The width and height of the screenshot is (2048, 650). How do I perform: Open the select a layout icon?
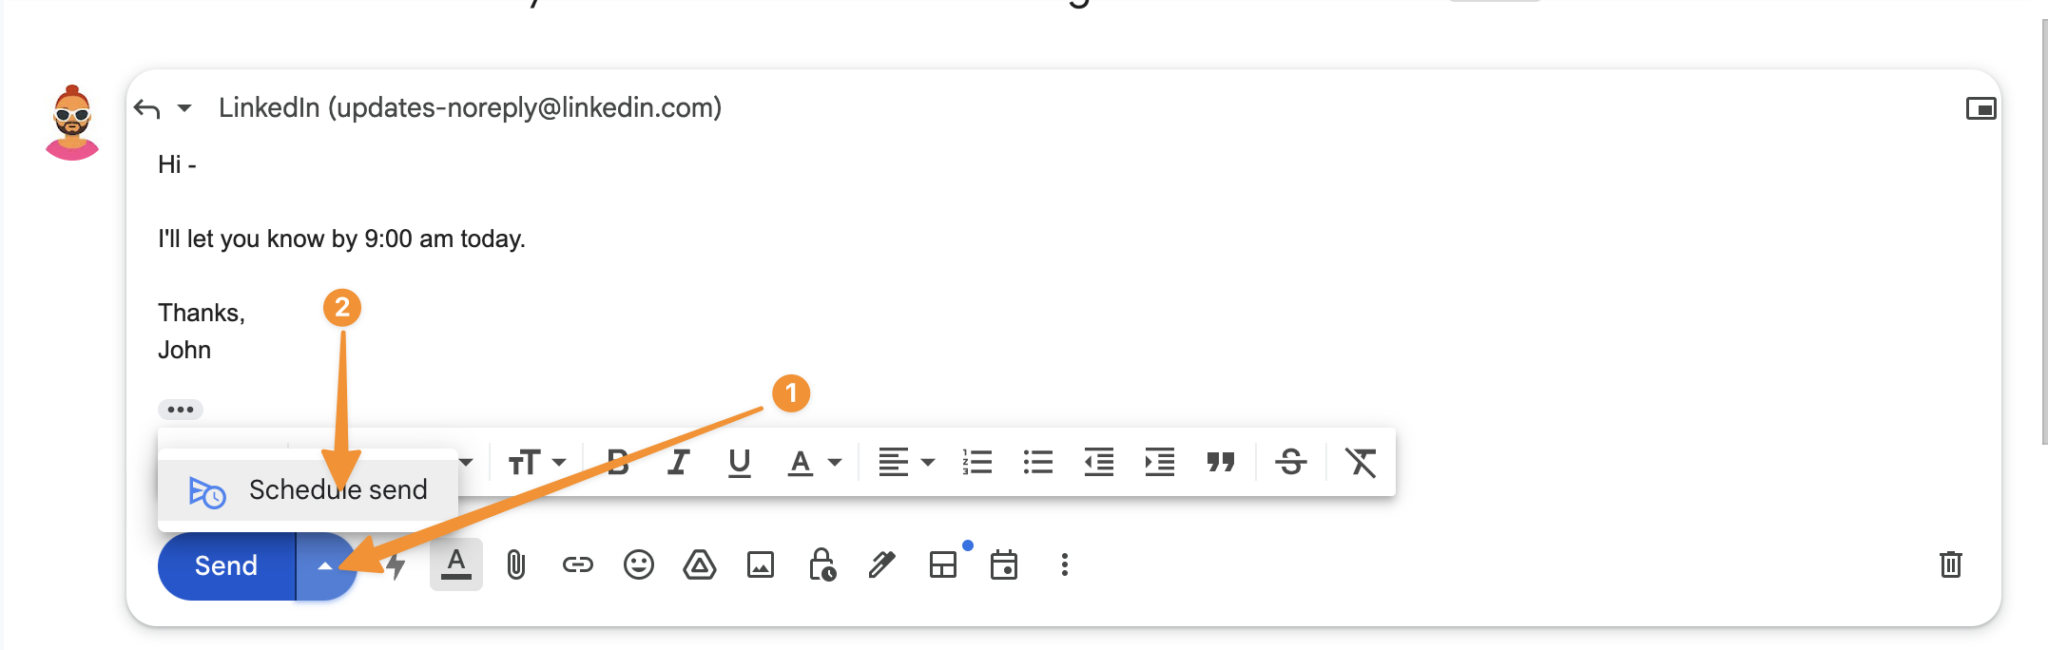[x=943, y=565]
